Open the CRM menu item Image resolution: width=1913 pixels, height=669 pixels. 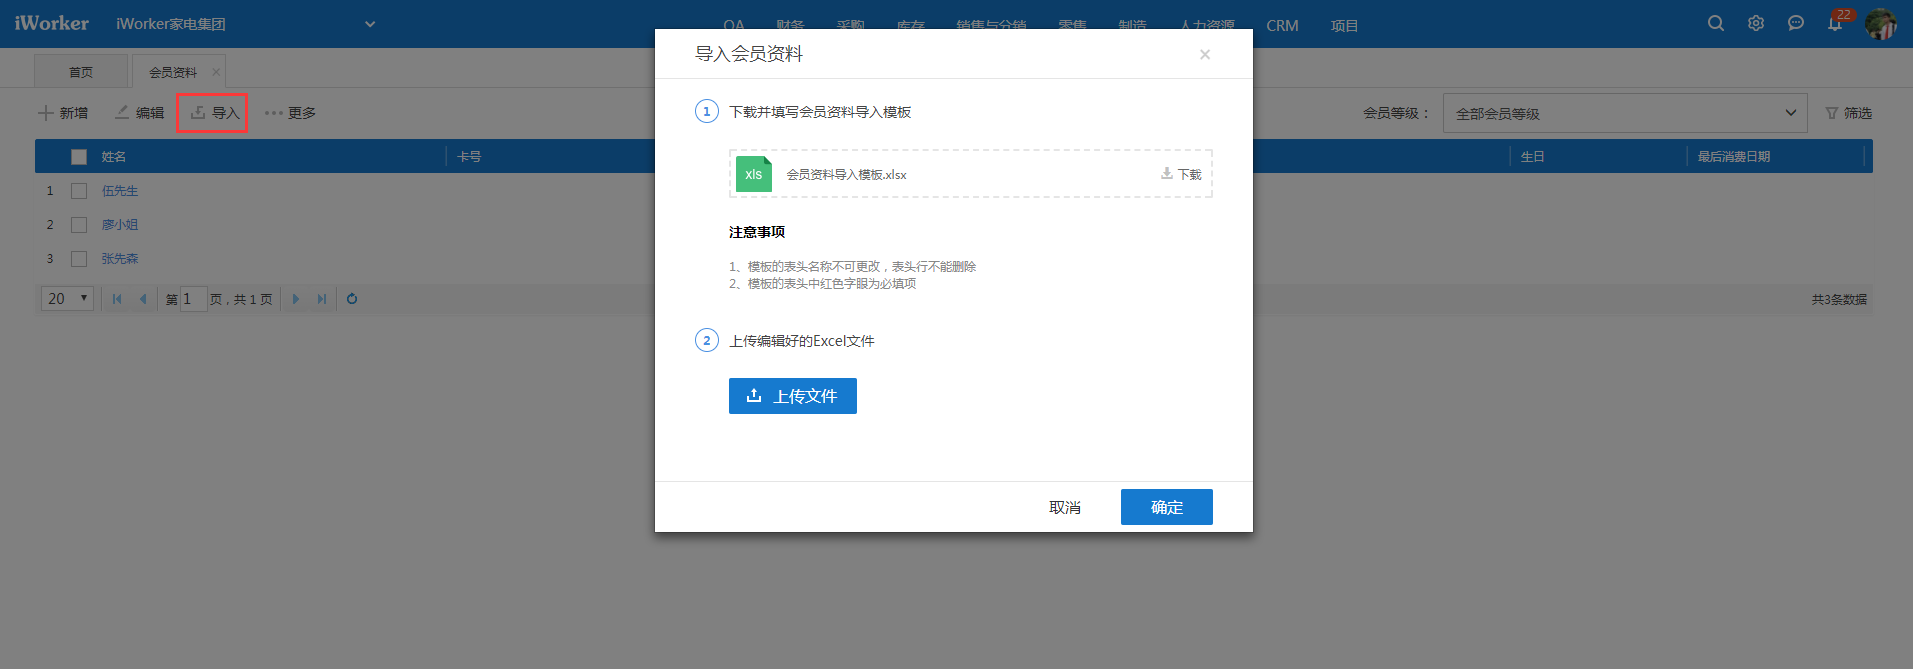click(1282, 26)
